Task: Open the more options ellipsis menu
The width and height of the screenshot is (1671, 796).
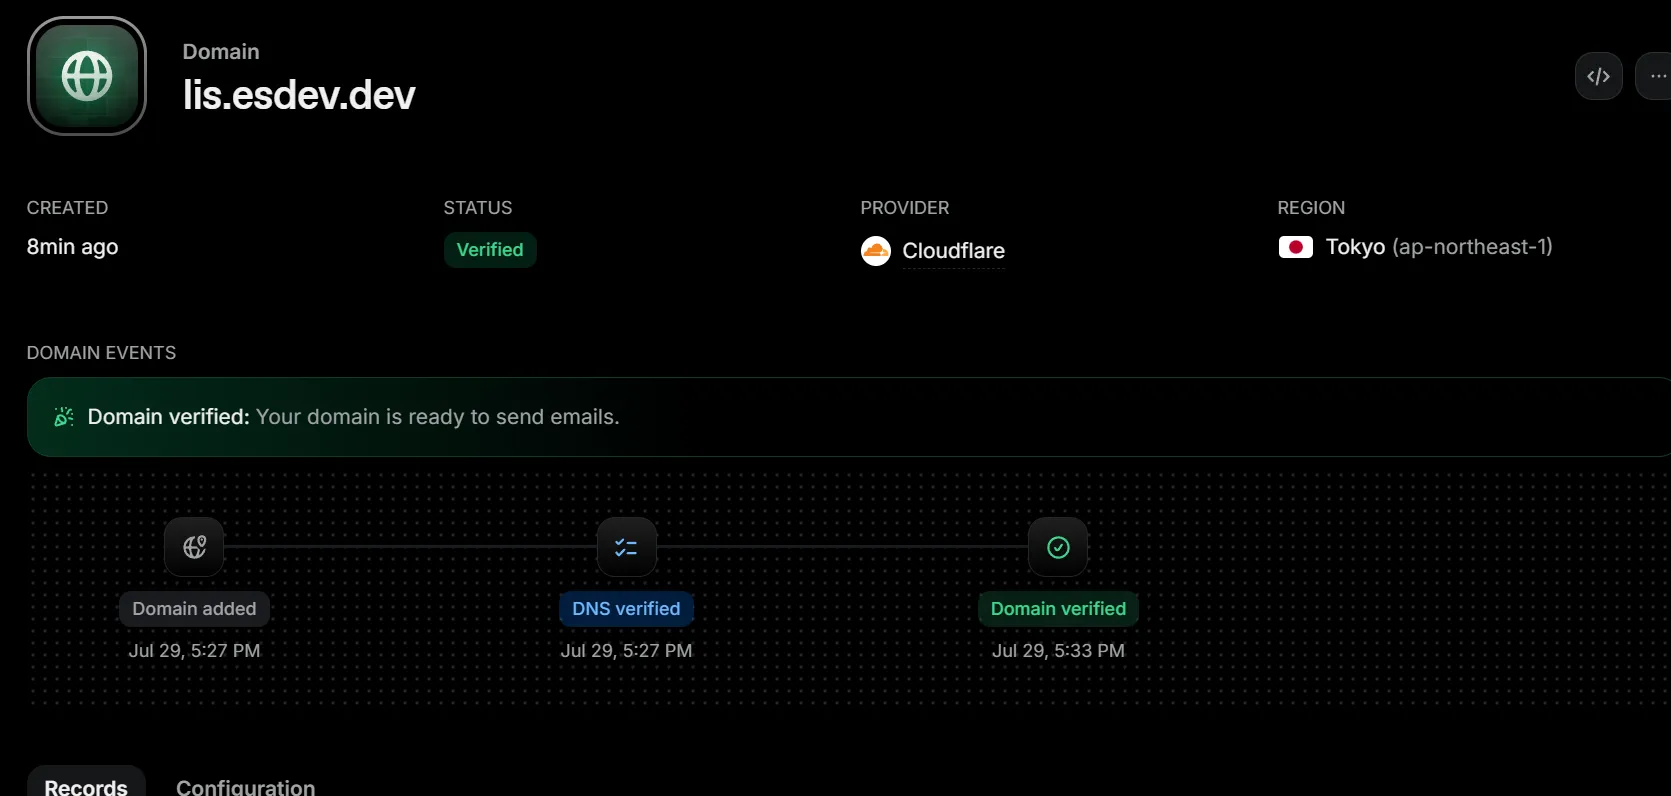Action: pyautogui.click(x=1655, y=76)
